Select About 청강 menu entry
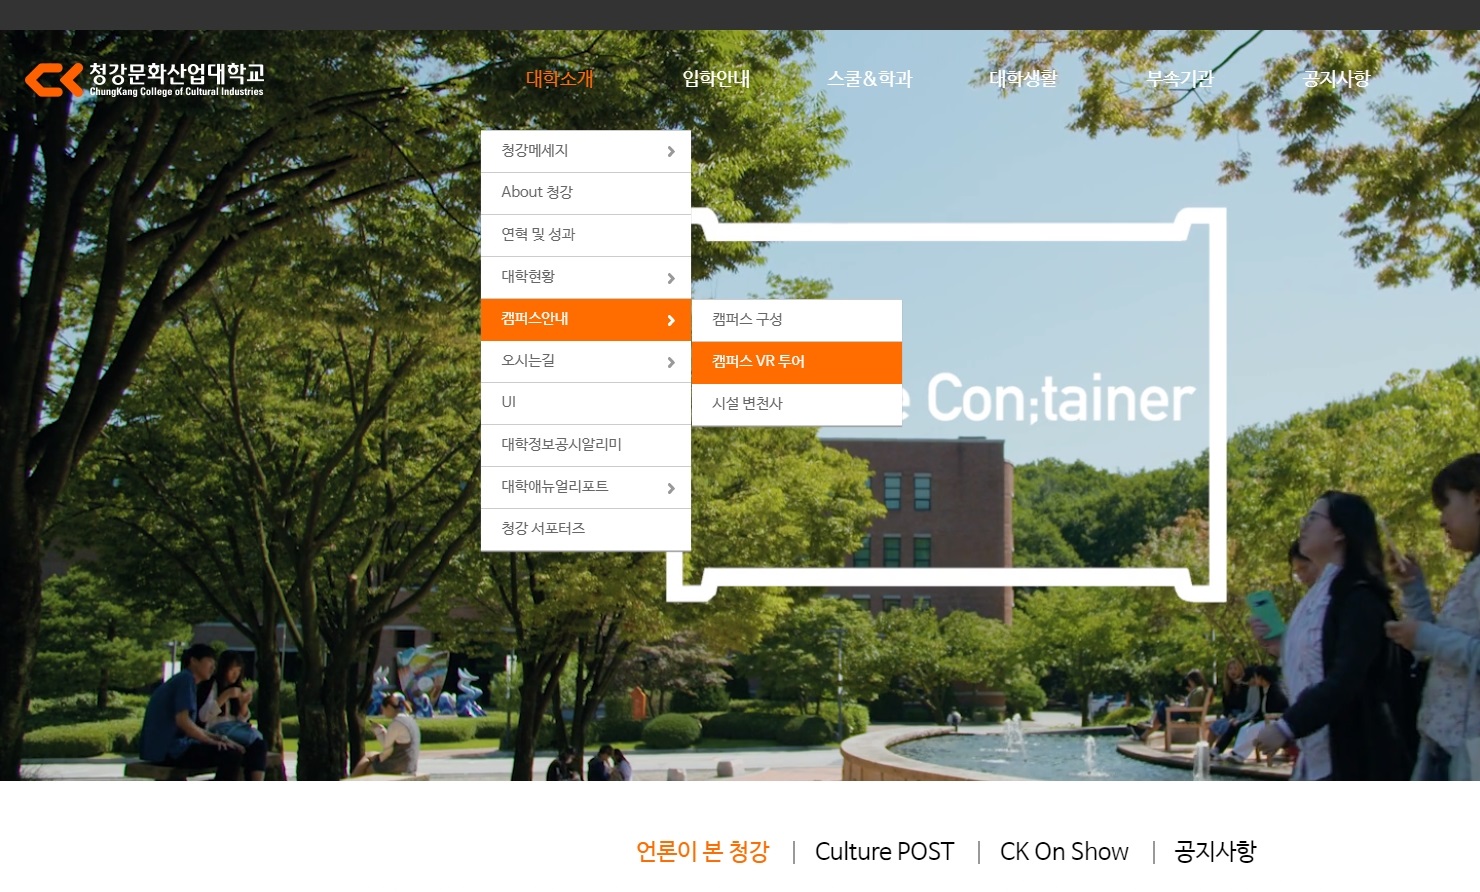1480x892 pixels. tap(586, 193)
